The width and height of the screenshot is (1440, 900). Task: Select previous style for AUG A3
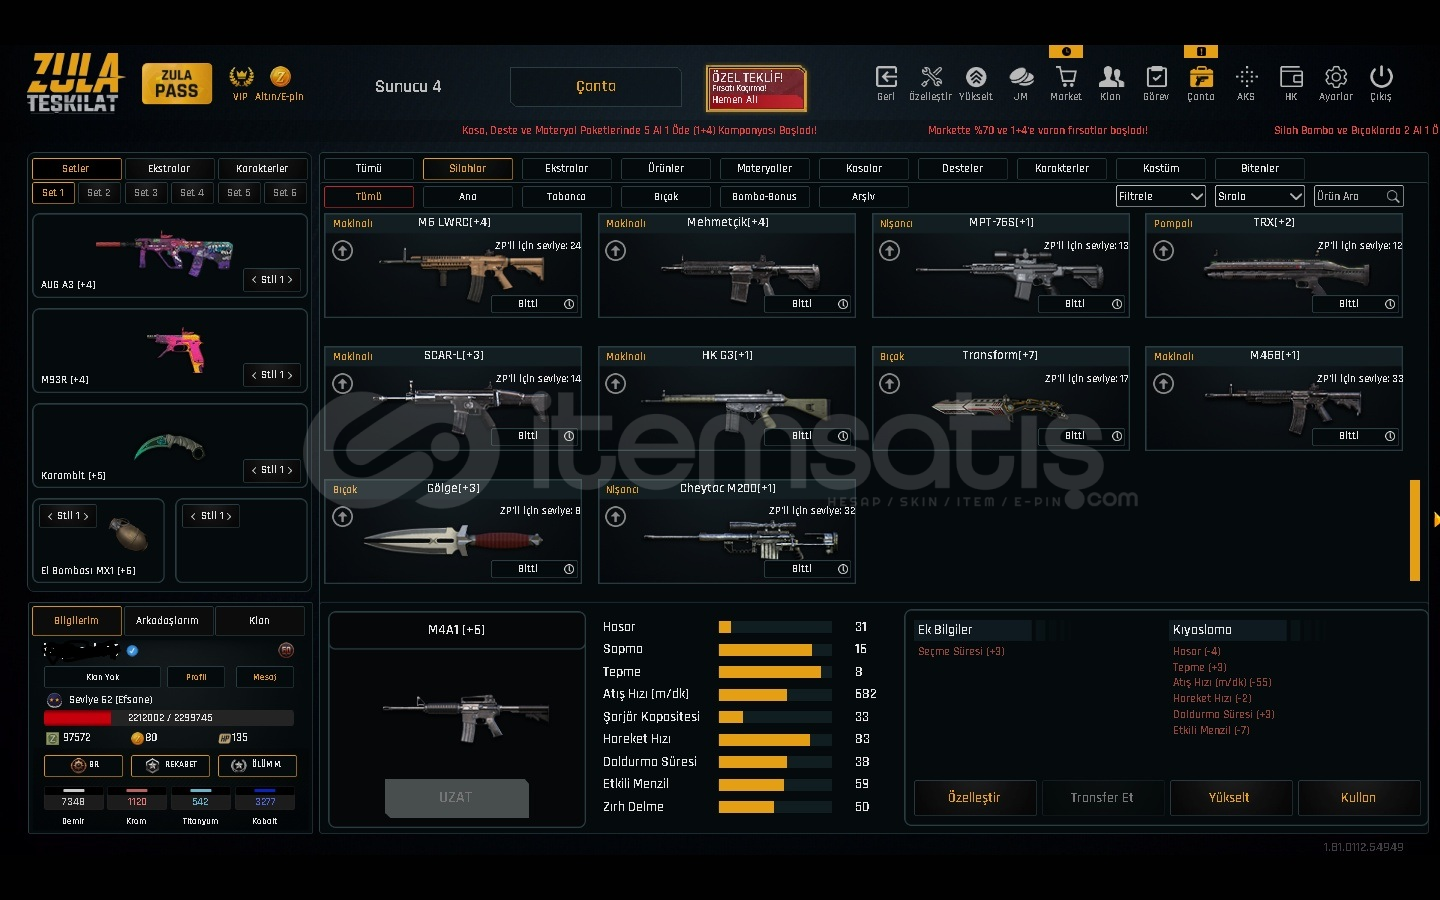254,280
